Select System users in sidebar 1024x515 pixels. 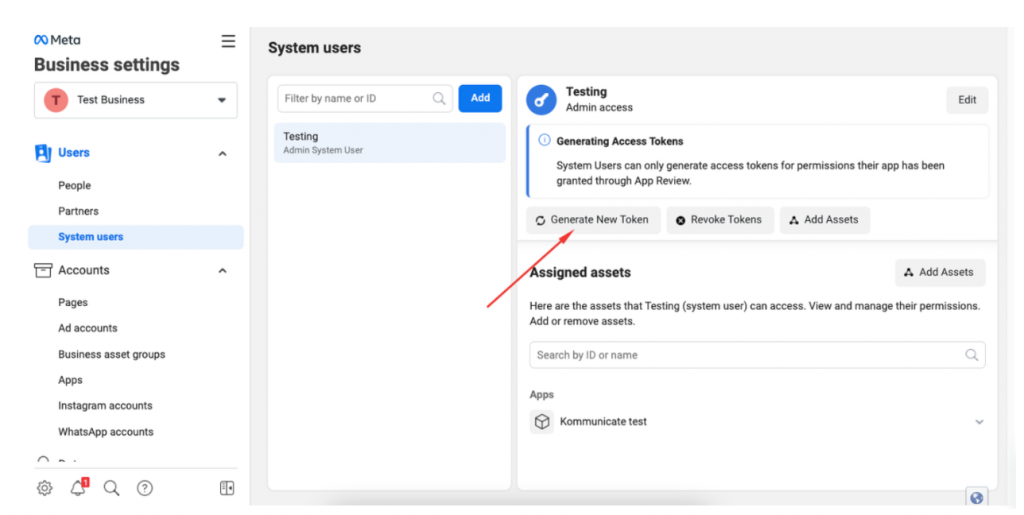coord(136,237)
